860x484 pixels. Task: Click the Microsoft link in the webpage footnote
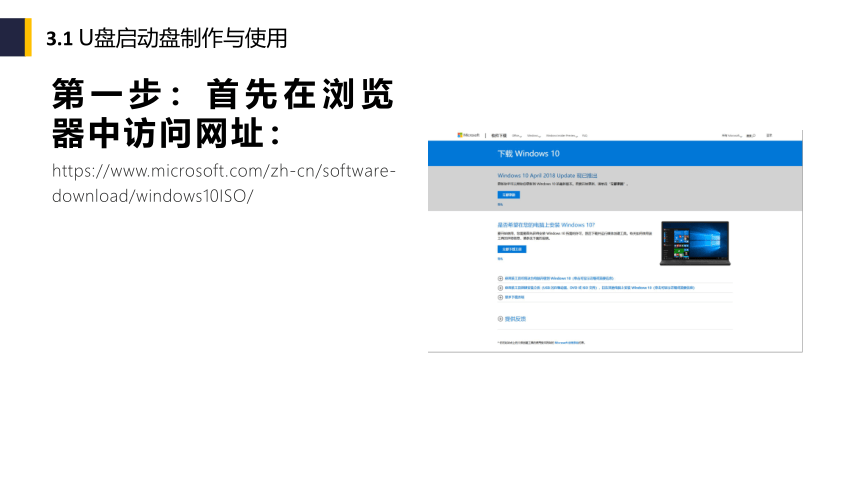point(569,342)
